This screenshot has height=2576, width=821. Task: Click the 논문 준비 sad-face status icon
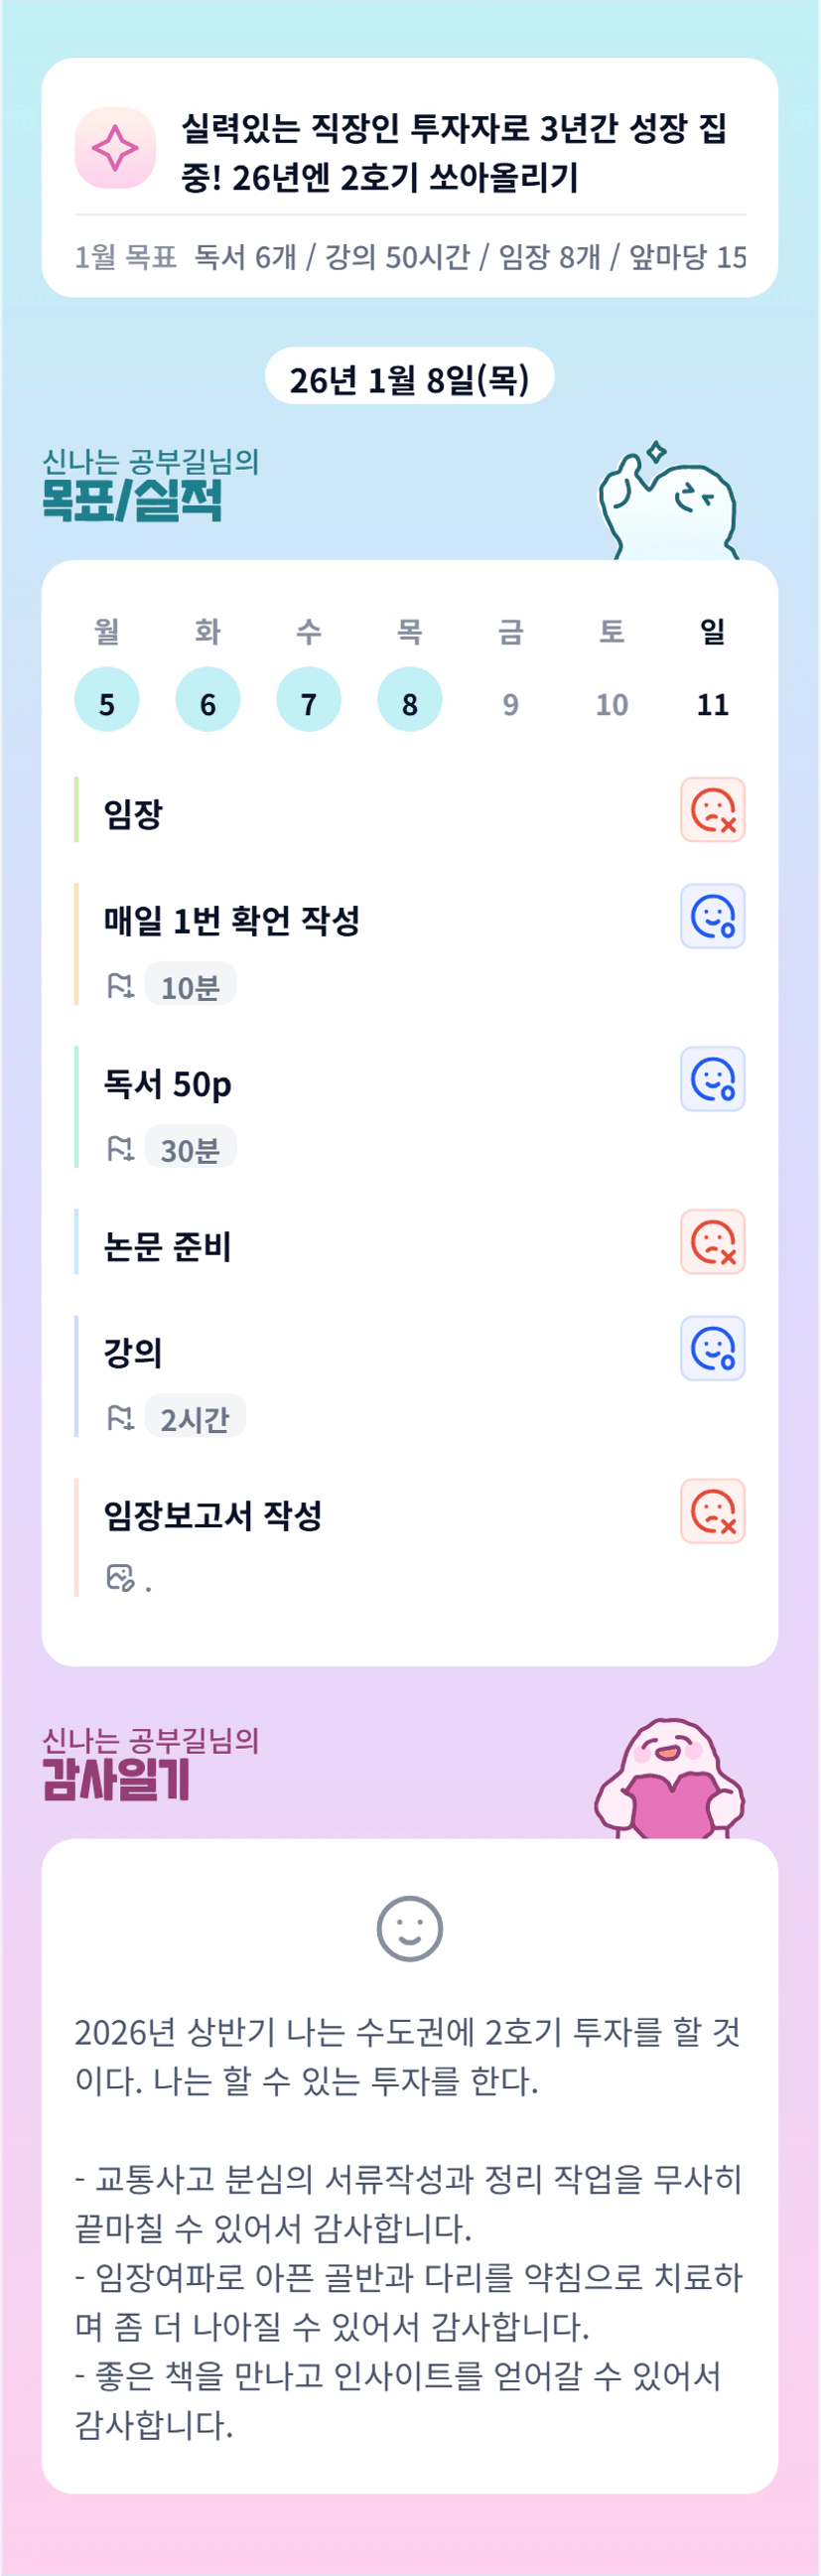coord(712,1242)
